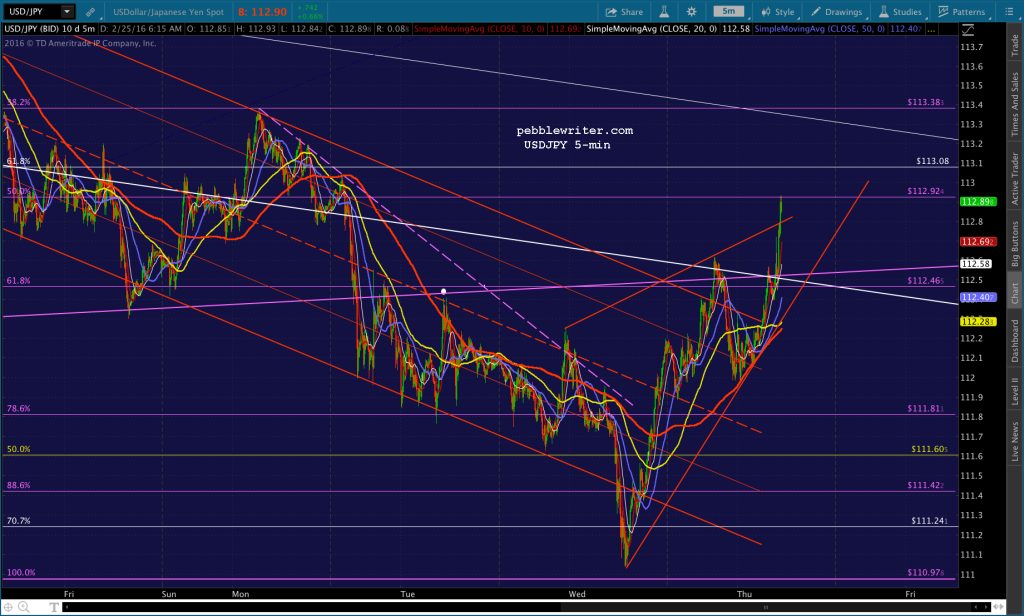Click the 88.6% Fibonacci label
Image resolution: width=1024 pixels, height=616 pixels.
(x=18, y=485)
